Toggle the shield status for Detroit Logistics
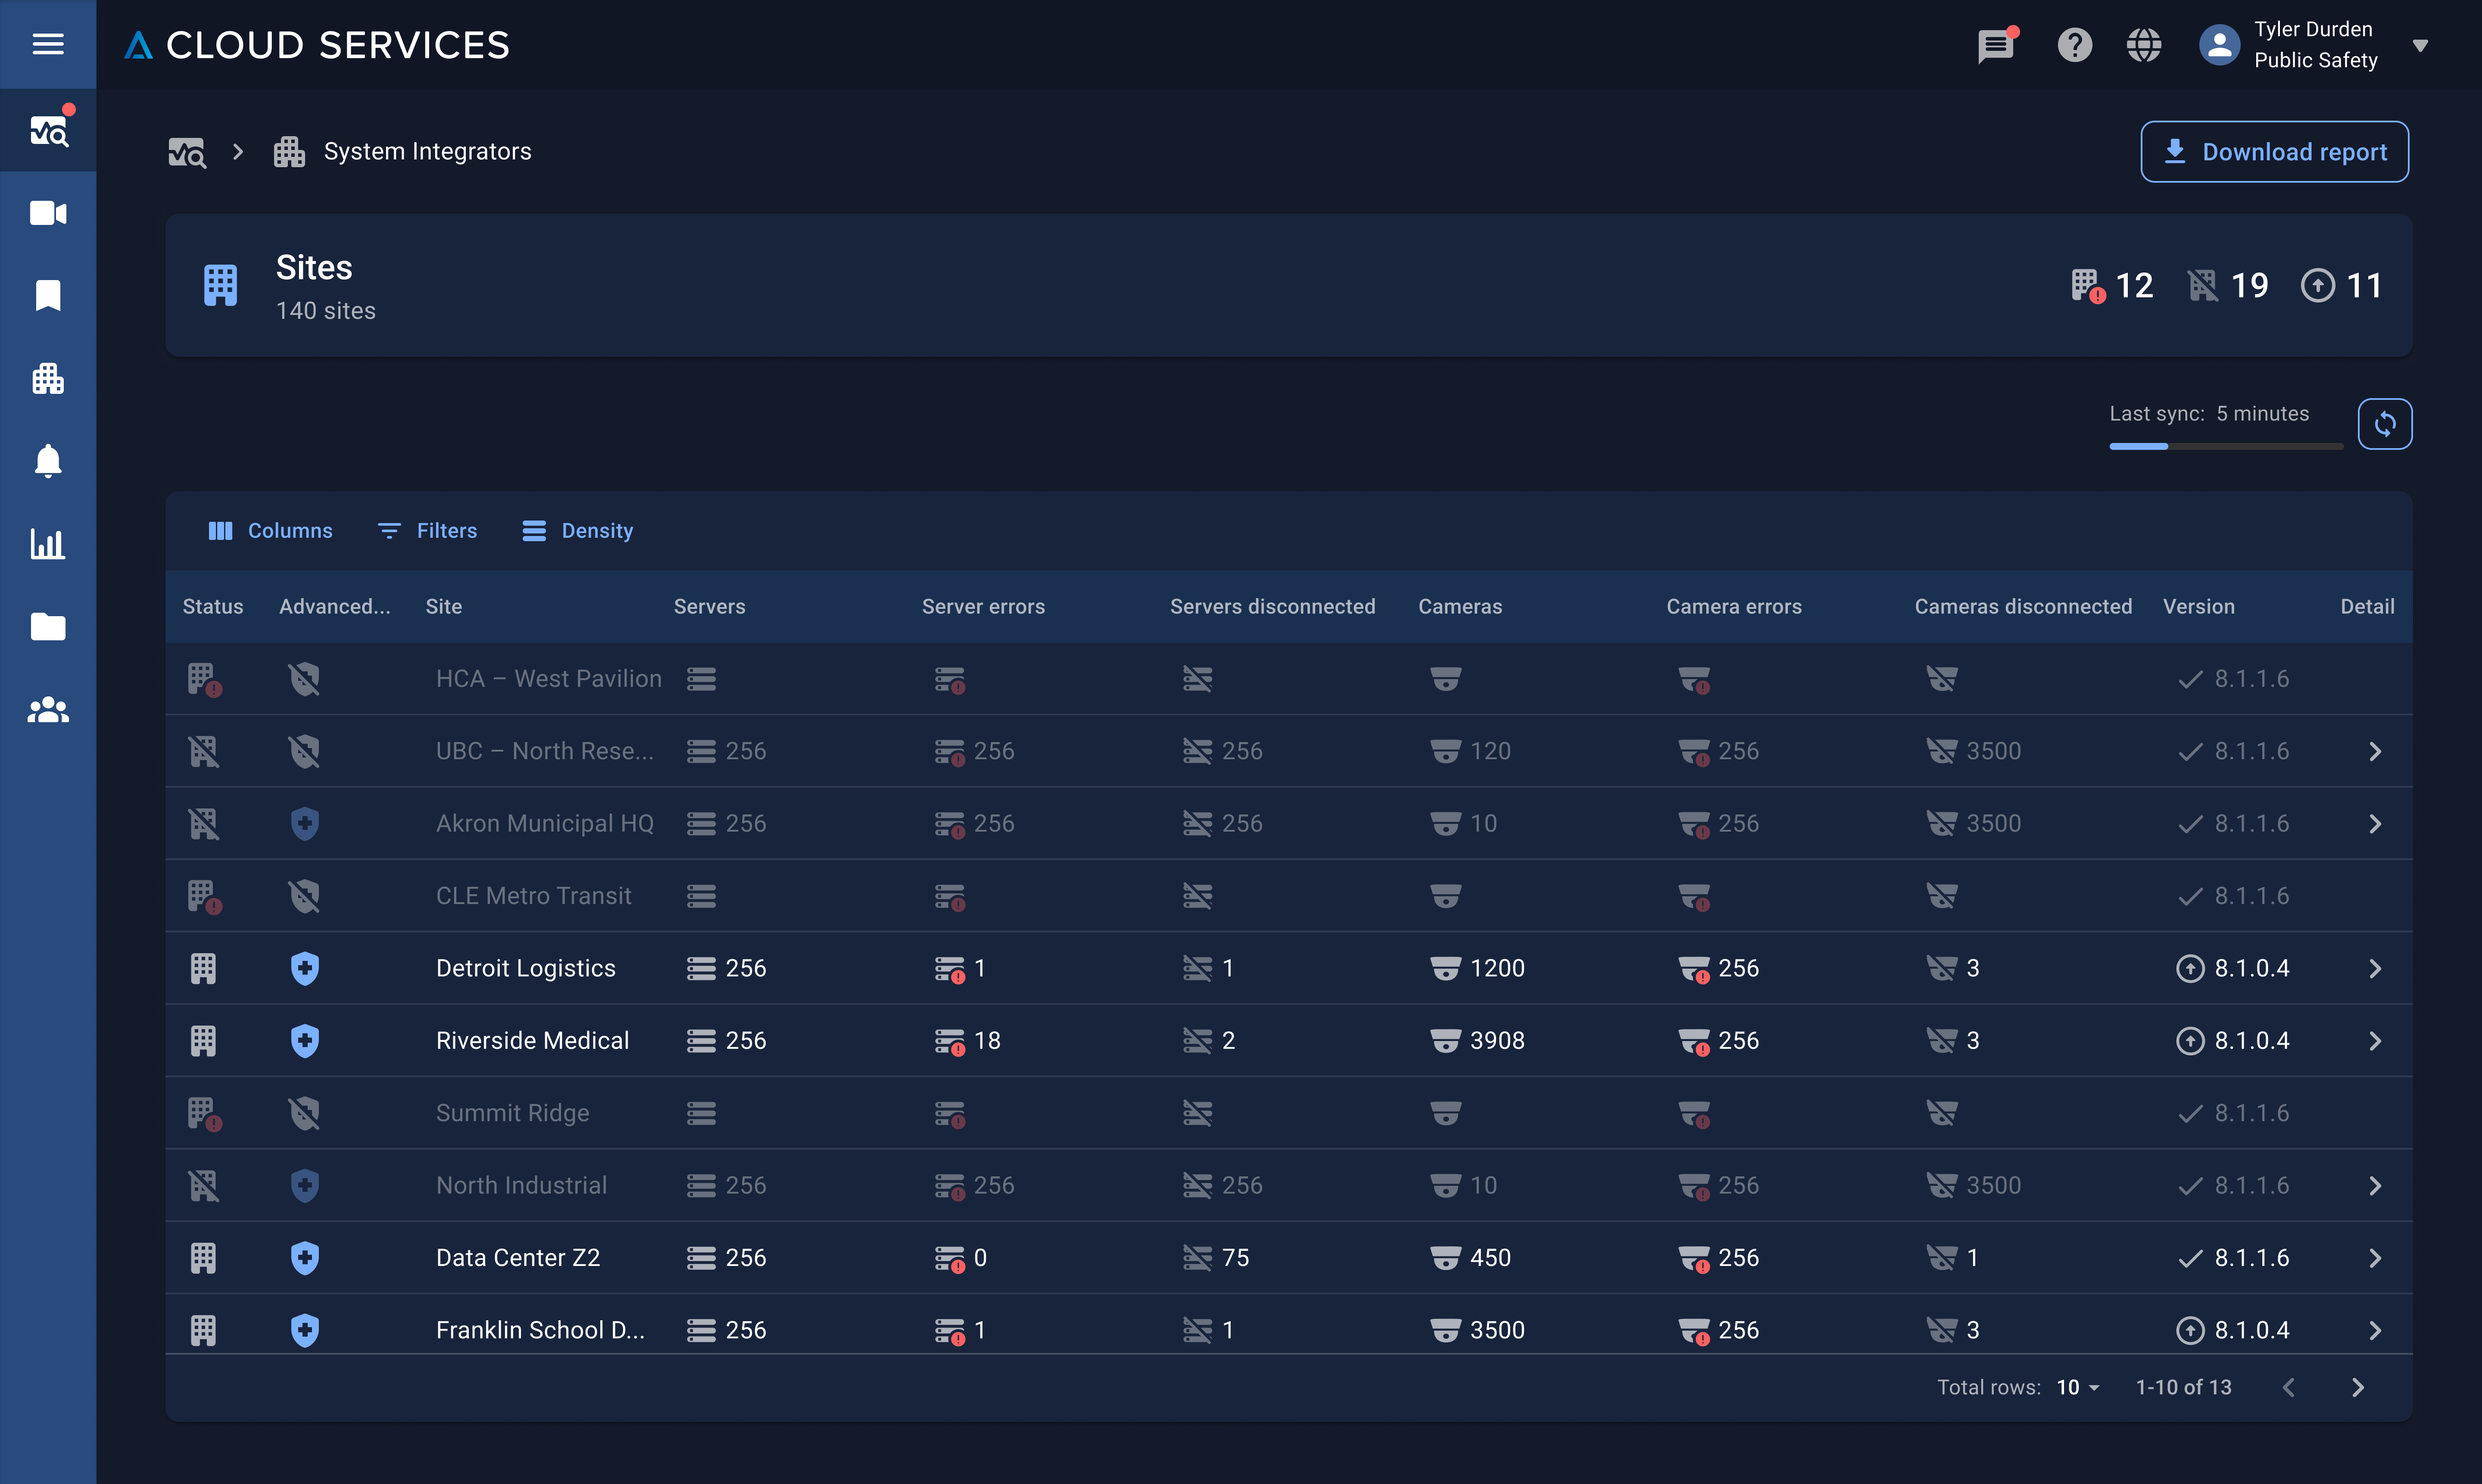2482x1484 pixels. pyautogui.click(x=305, y=967)
